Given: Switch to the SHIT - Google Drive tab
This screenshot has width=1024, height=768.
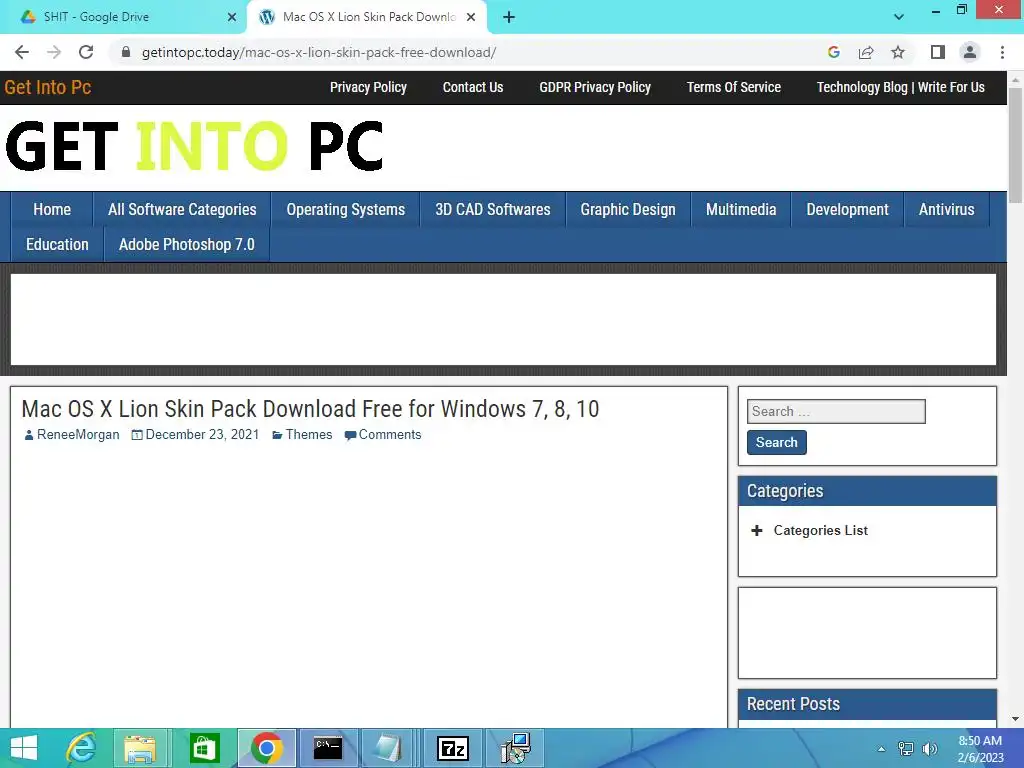Looking at the screenshot, I should coord(124,17).
